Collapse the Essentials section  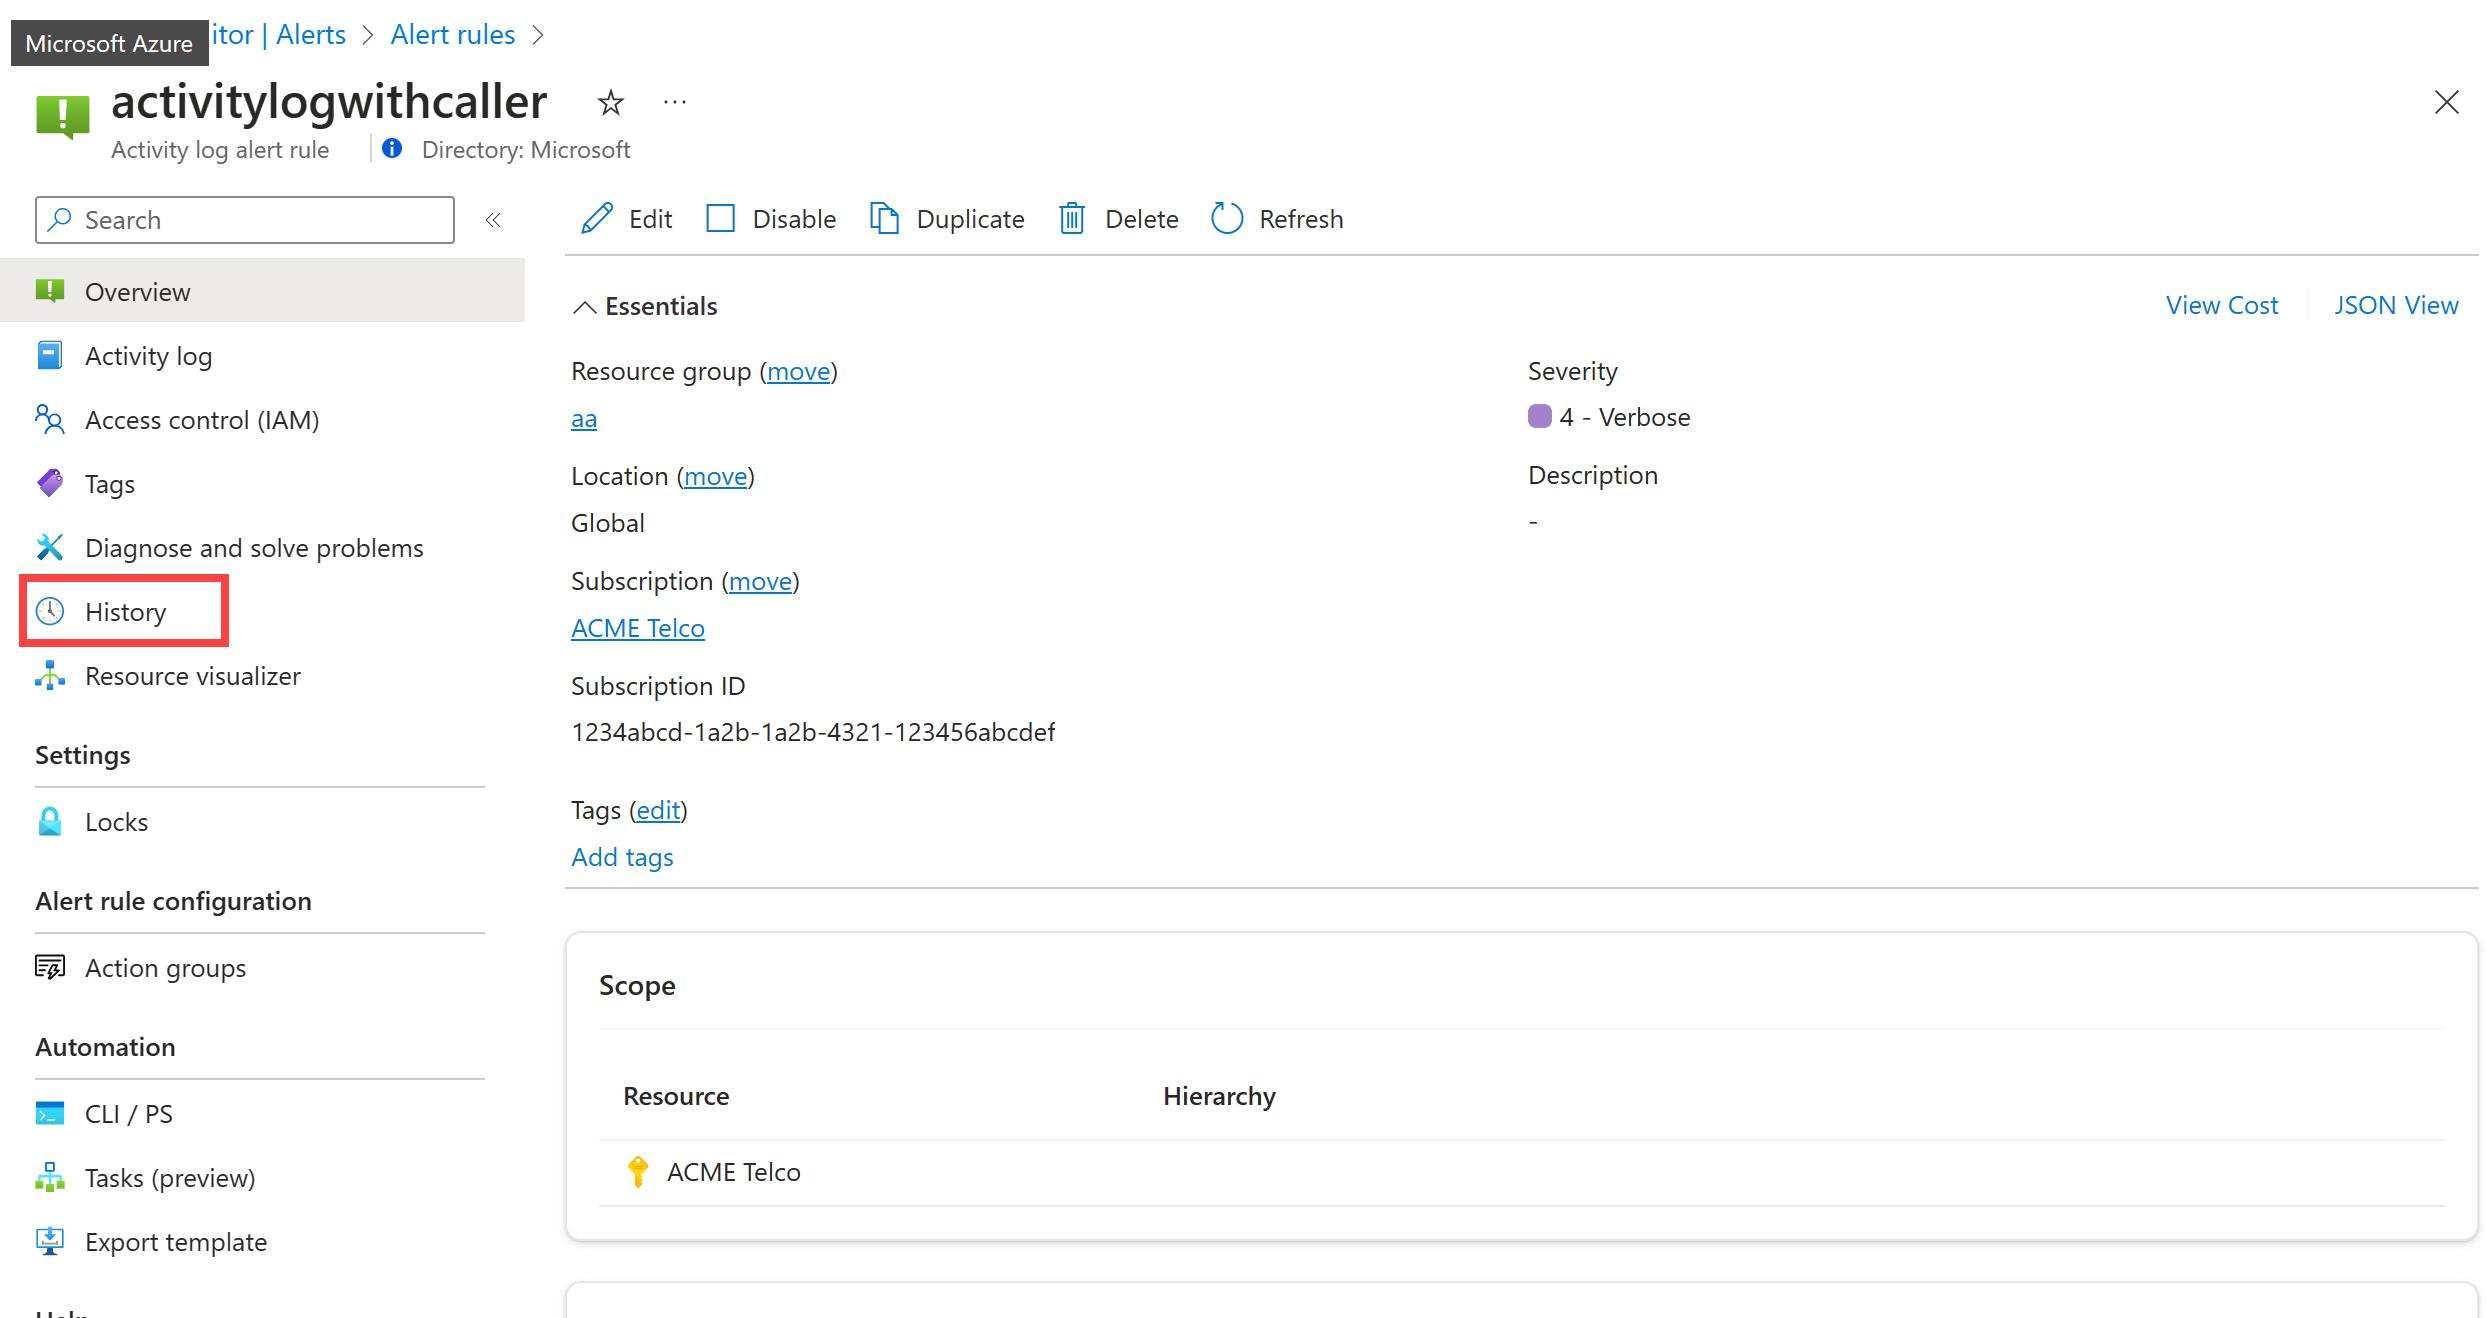click(x=585, y=306)
